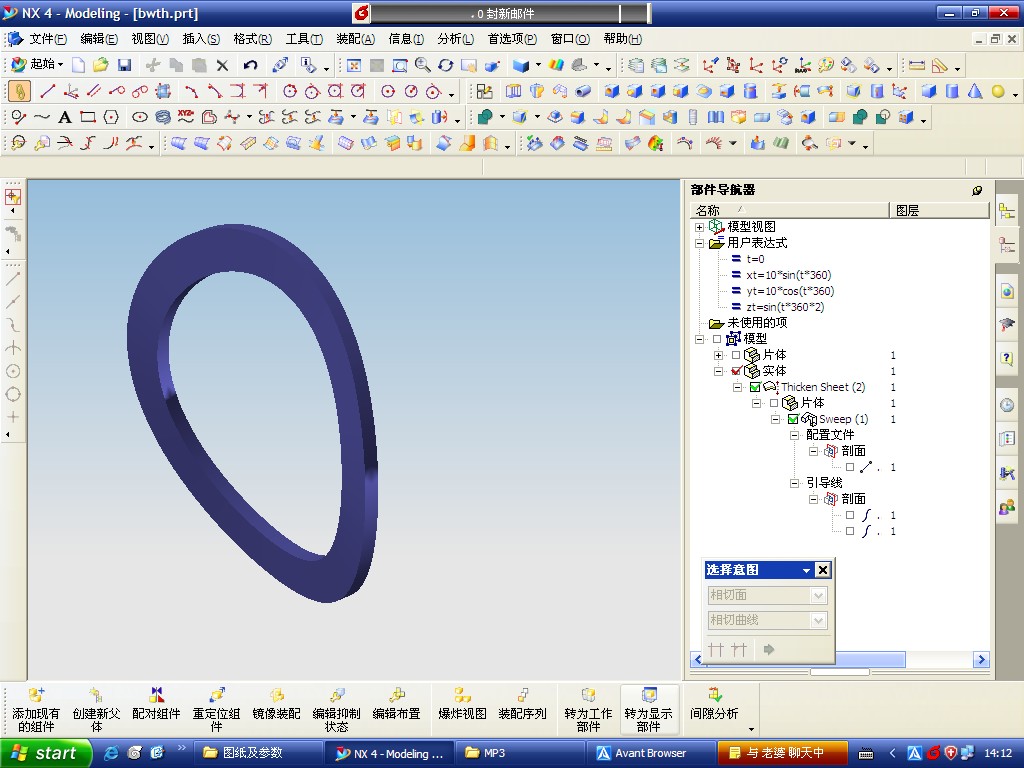The width and height of the screenshot is (1024, 768).
Task: Toggle the Thicken Sheet (2) checkbox
Action: tap(755, 387)
